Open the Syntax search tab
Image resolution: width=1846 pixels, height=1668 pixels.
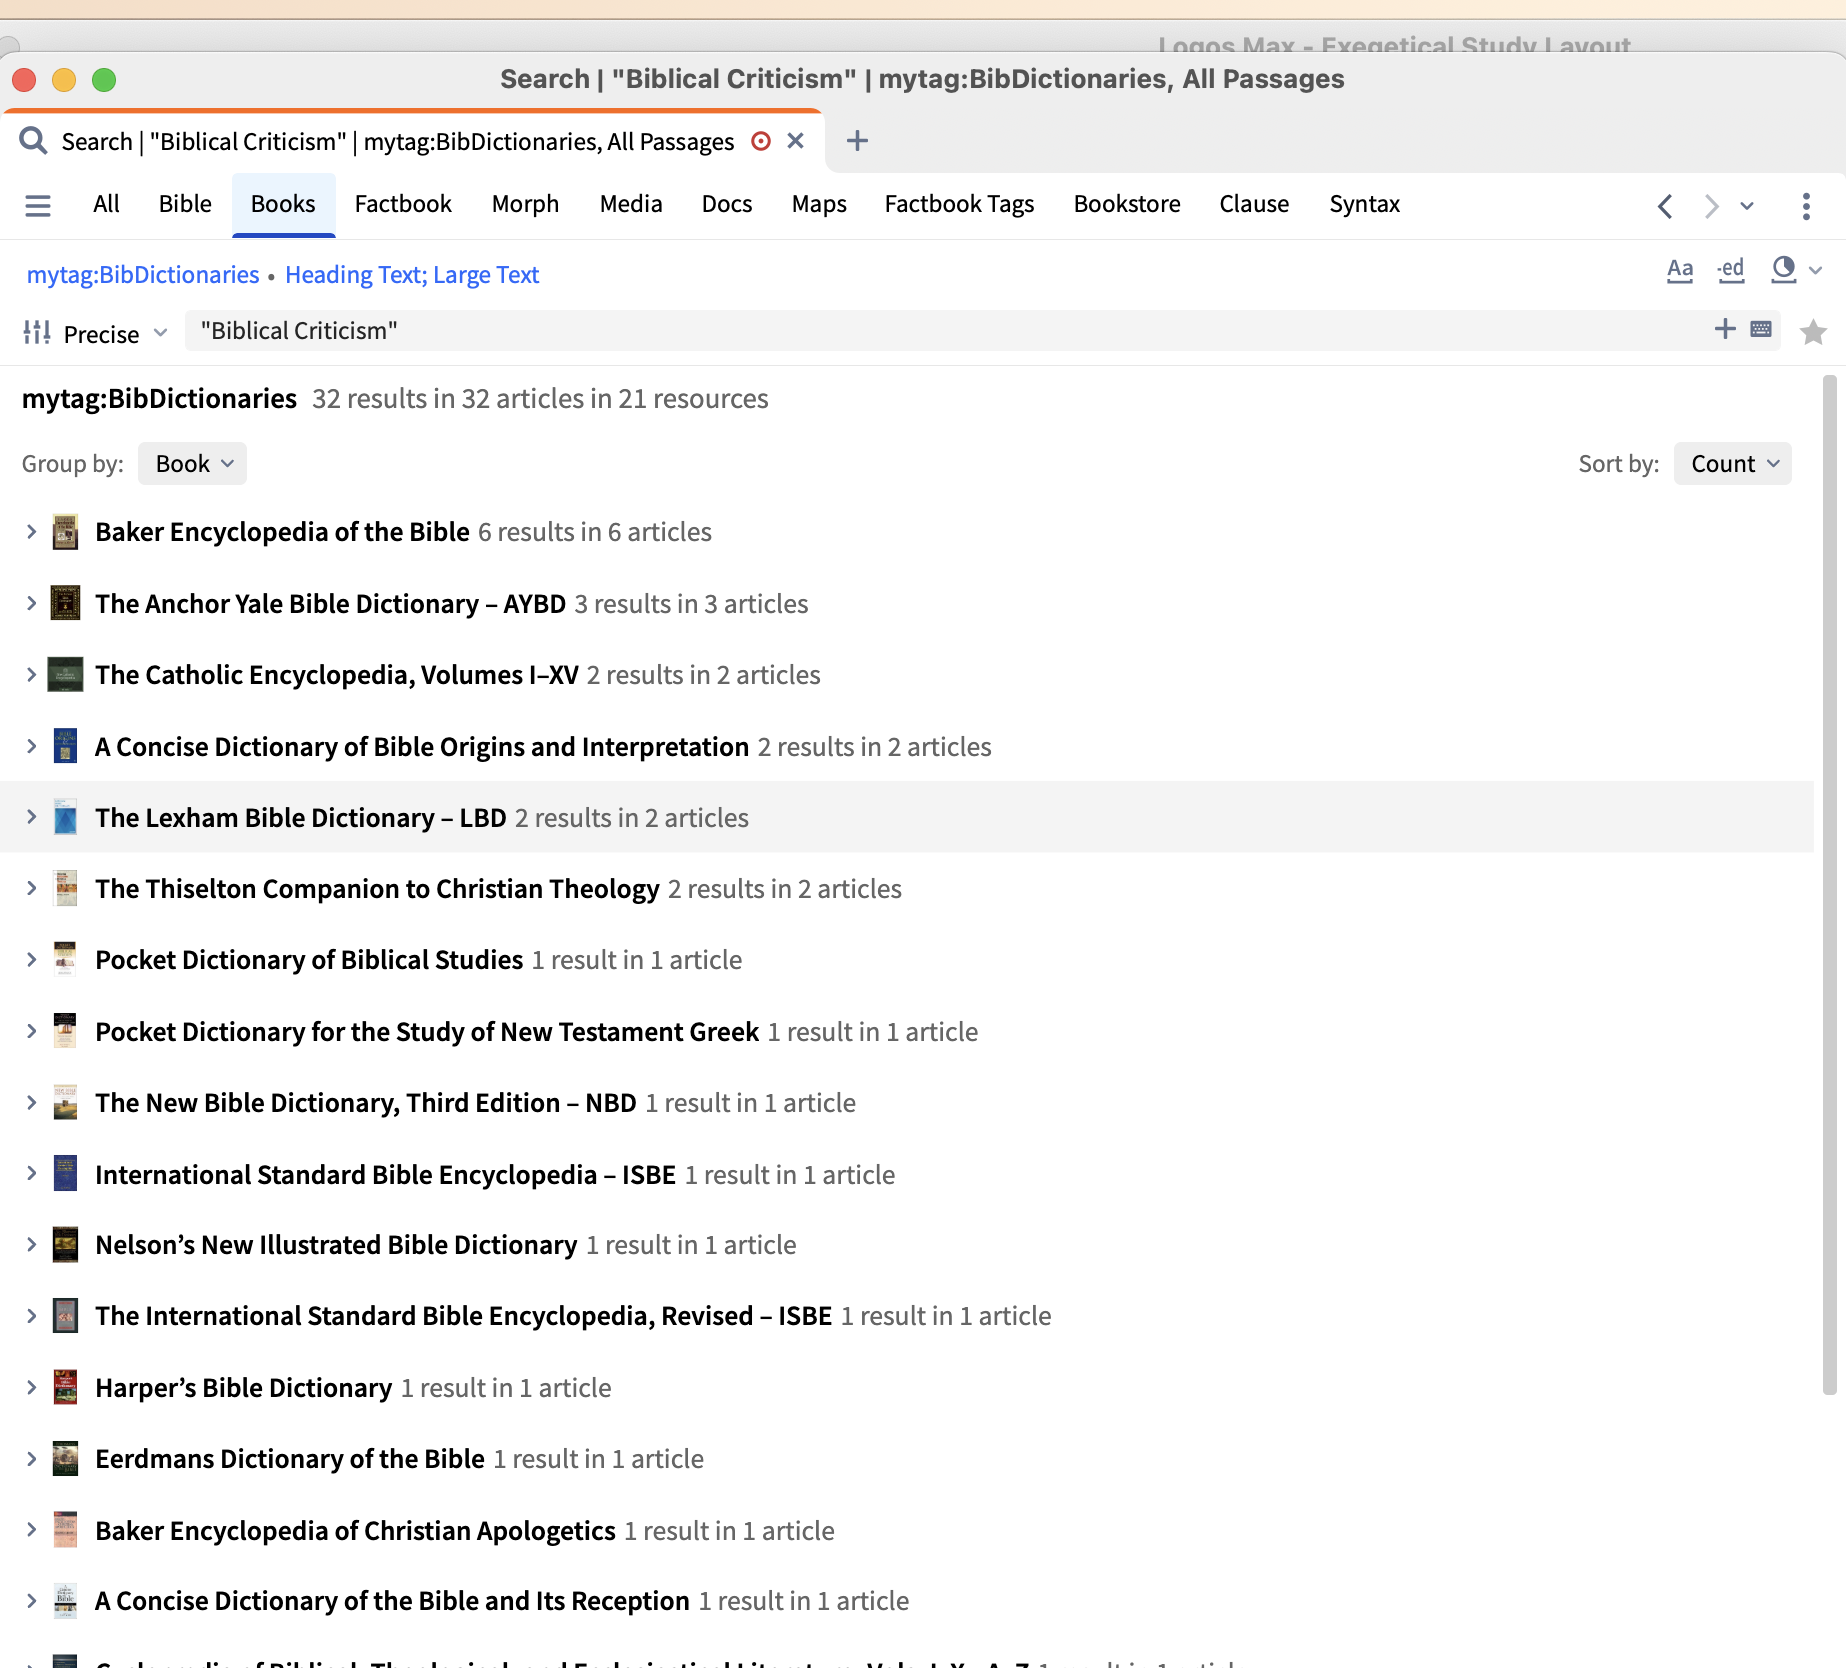point(1364,204)
